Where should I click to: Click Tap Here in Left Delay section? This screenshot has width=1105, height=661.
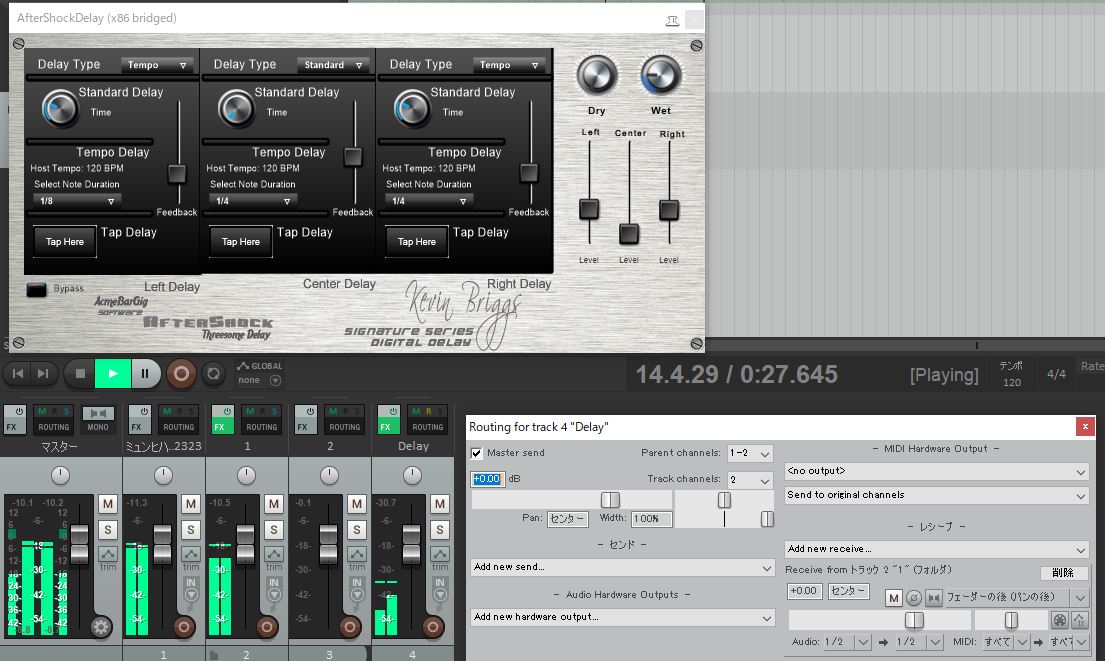pos(65,242)
